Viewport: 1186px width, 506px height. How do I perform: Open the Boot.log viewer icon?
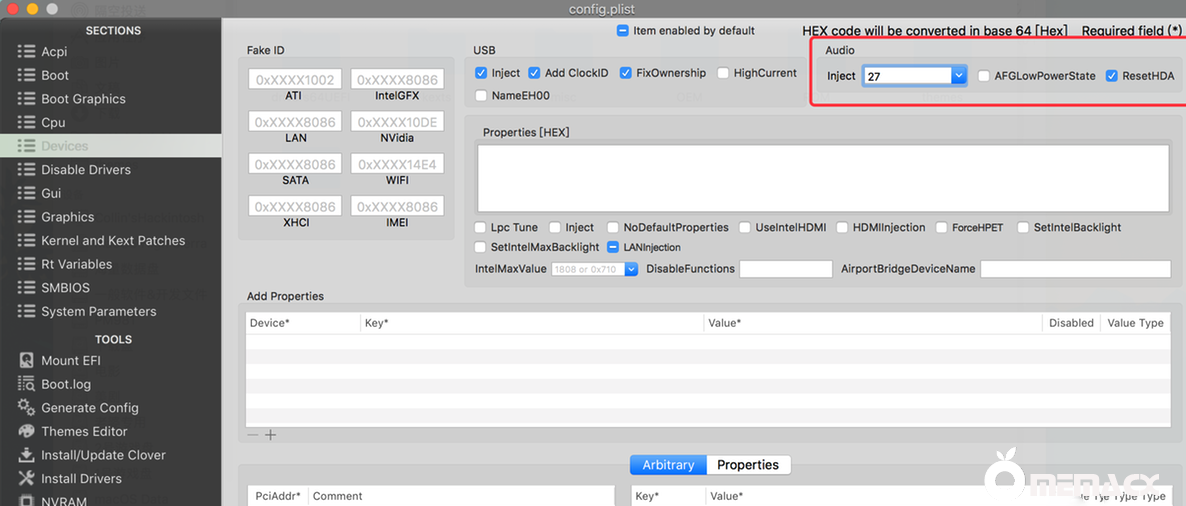click(27, 384)
